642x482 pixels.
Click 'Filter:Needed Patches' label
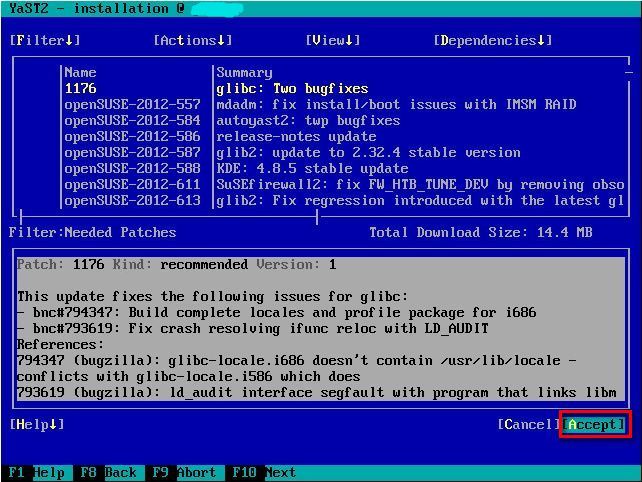[92, 232]
